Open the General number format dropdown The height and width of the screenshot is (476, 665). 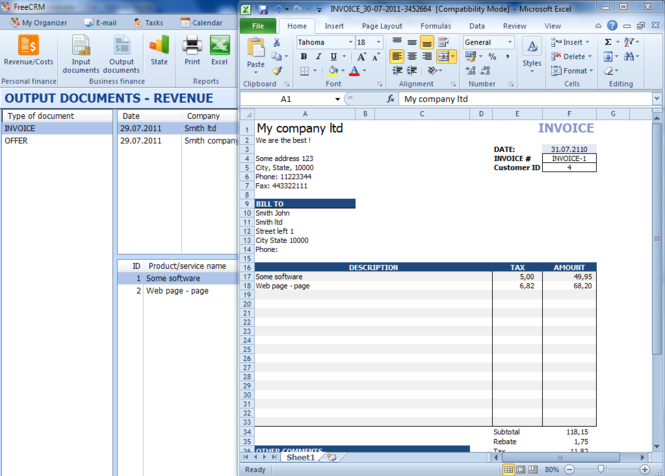coord(510,42)
